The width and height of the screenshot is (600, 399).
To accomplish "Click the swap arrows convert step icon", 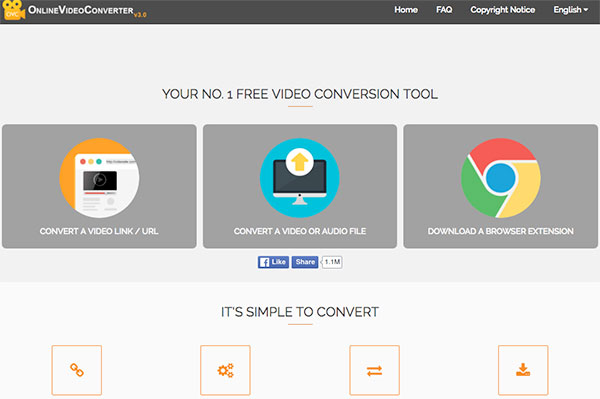I will (x=374, y=370).
